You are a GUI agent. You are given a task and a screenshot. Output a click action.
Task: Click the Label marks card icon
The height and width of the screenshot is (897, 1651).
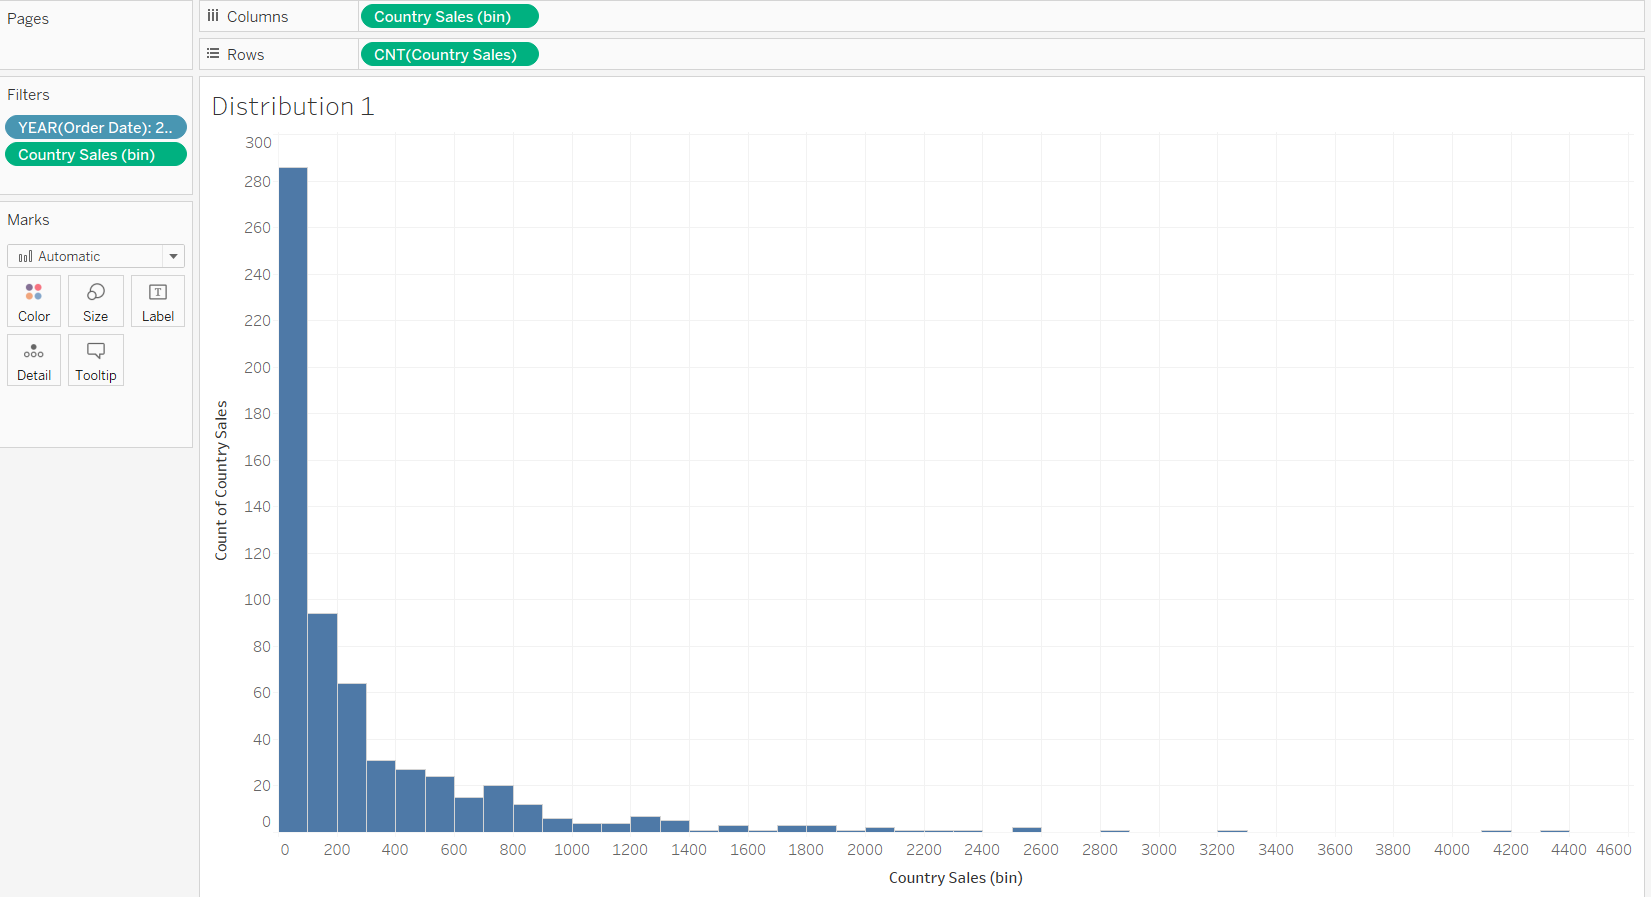pos(158,301)
